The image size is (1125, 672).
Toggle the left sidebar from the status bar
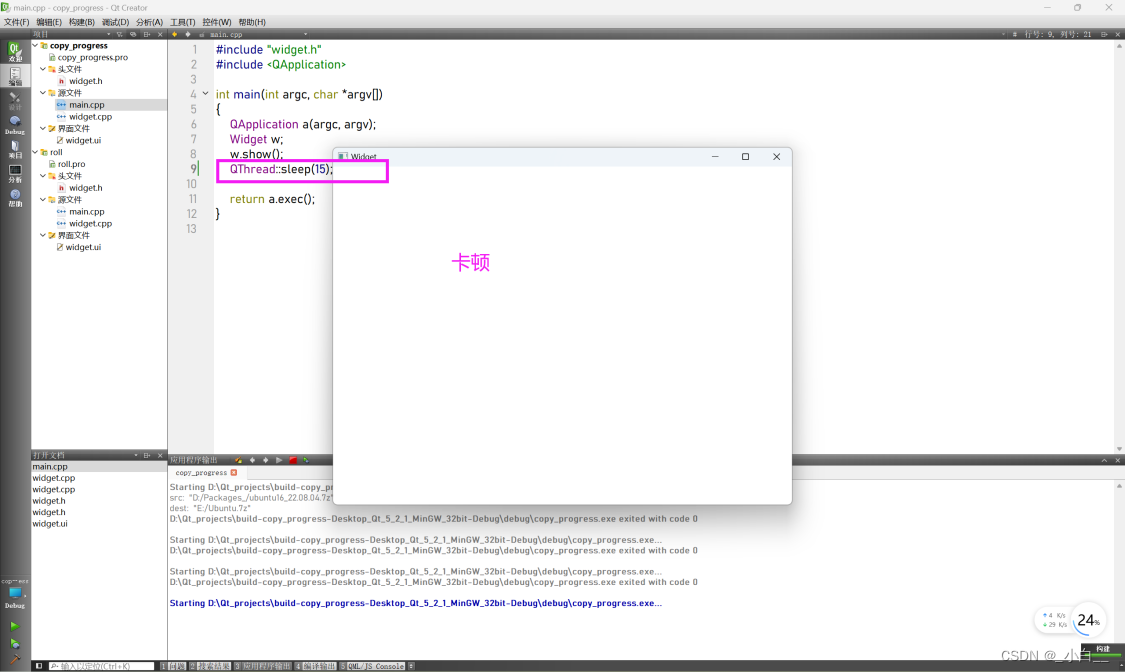tap(39, 666)
